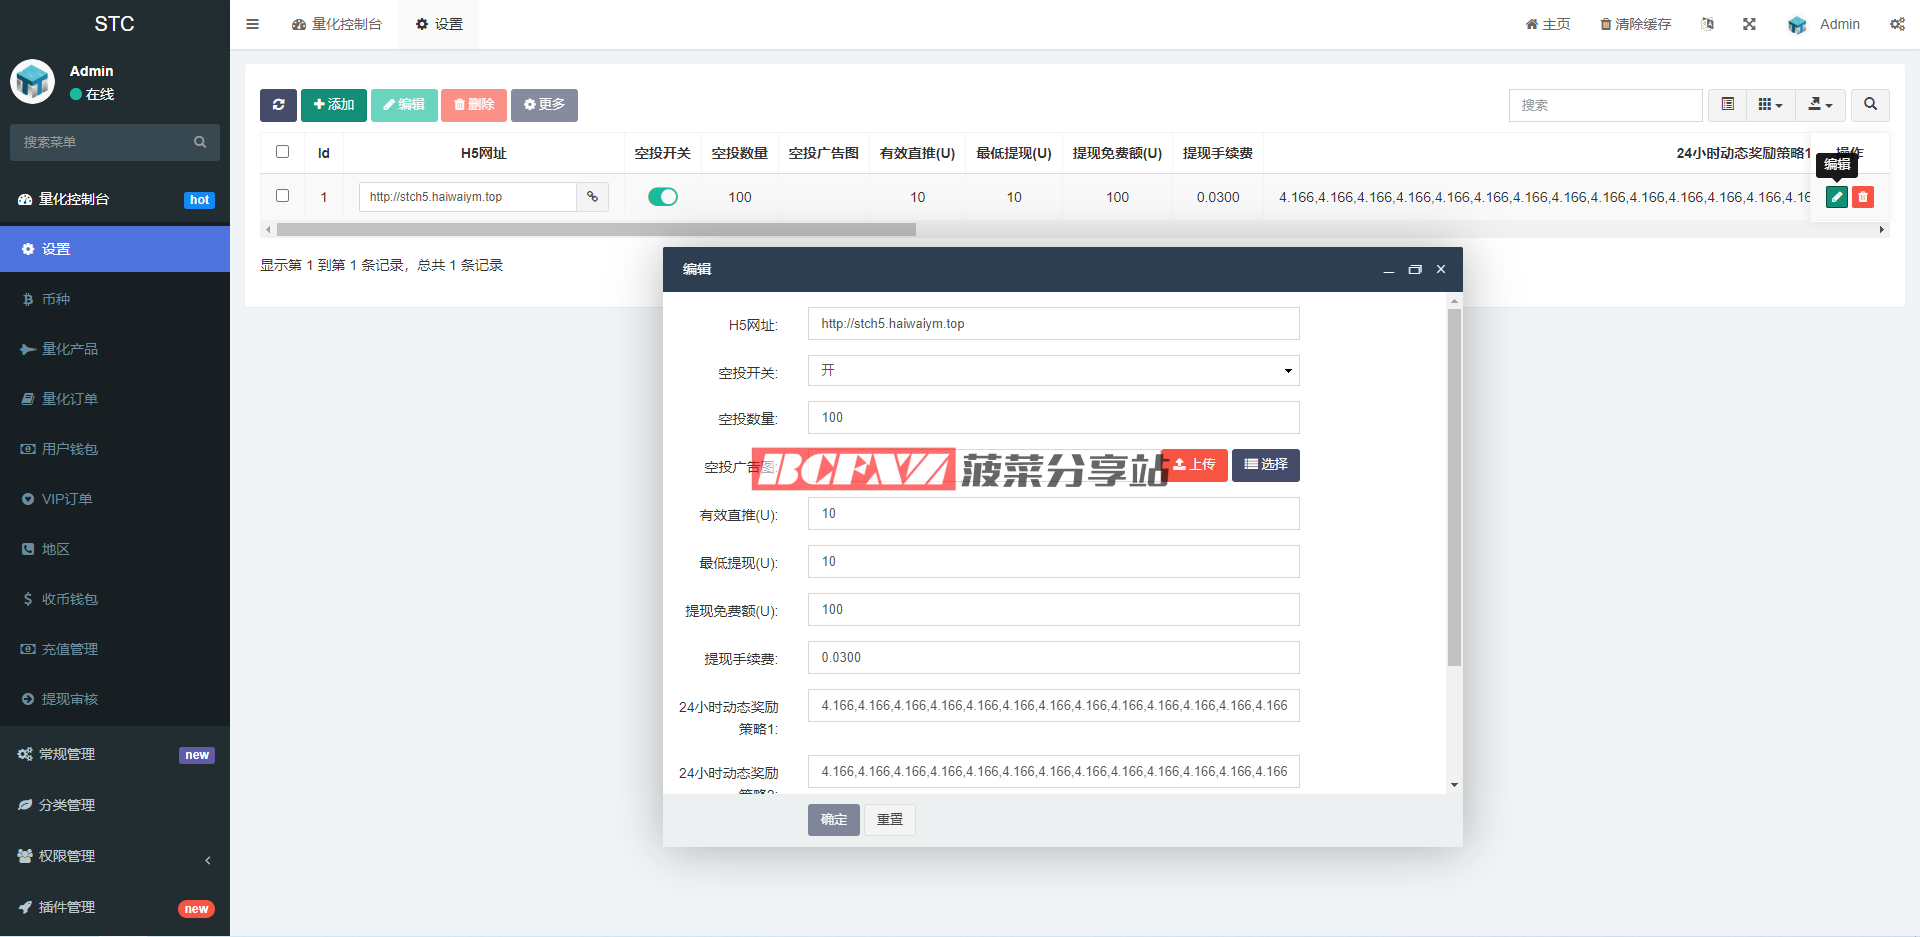Click the 确定 button in dialog
This screenshot has height=937, width=1920.
833,820
